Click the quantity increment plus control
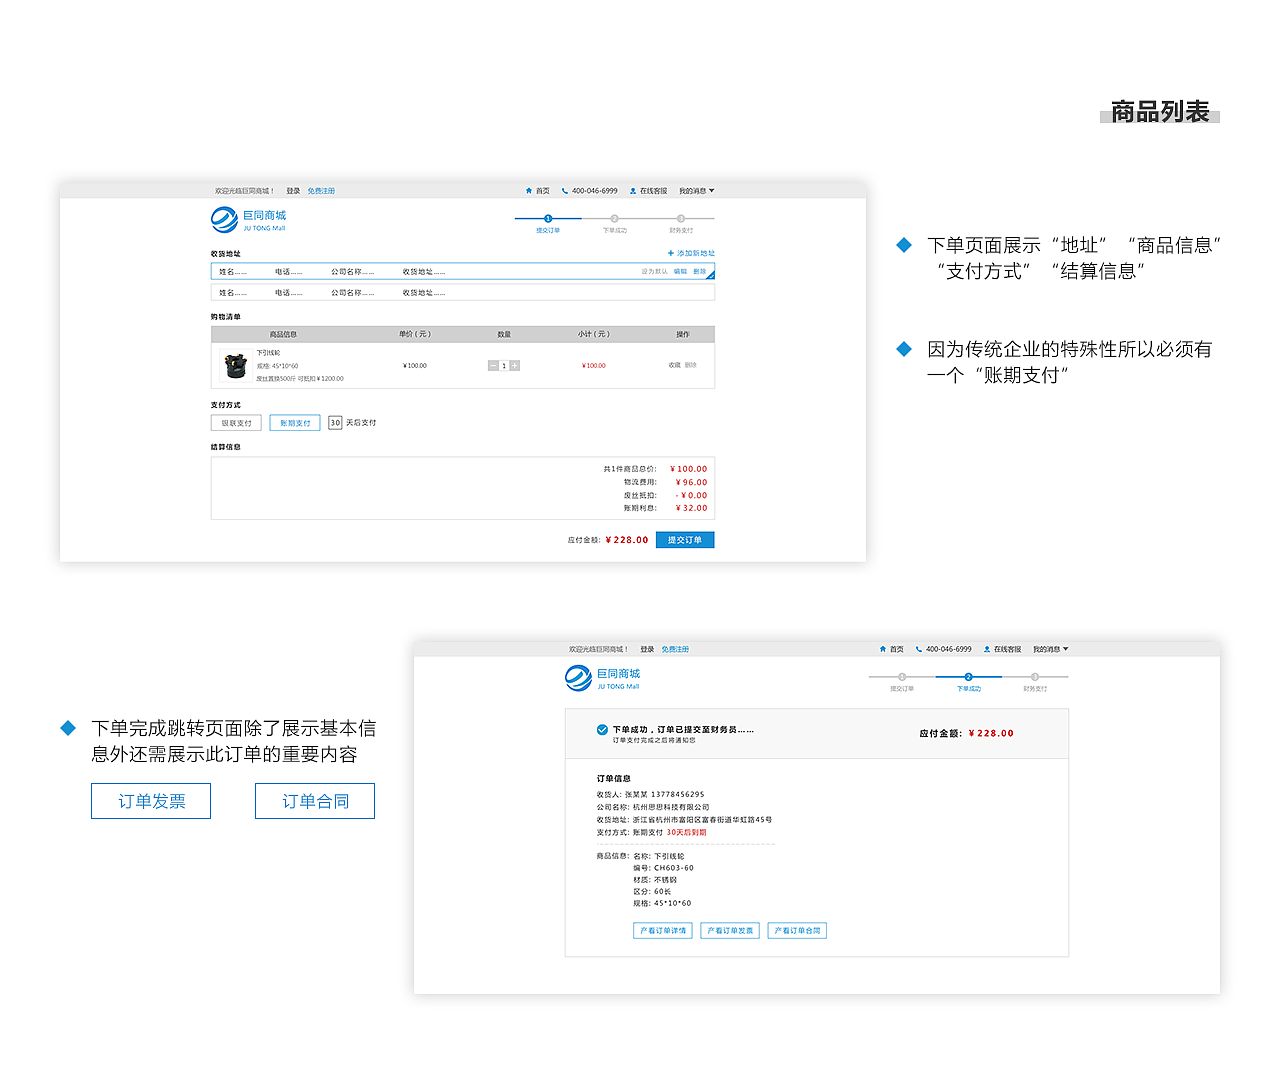Image resolution: width=1280 pixels, height=1080 pixels. [x=514, y=365]
